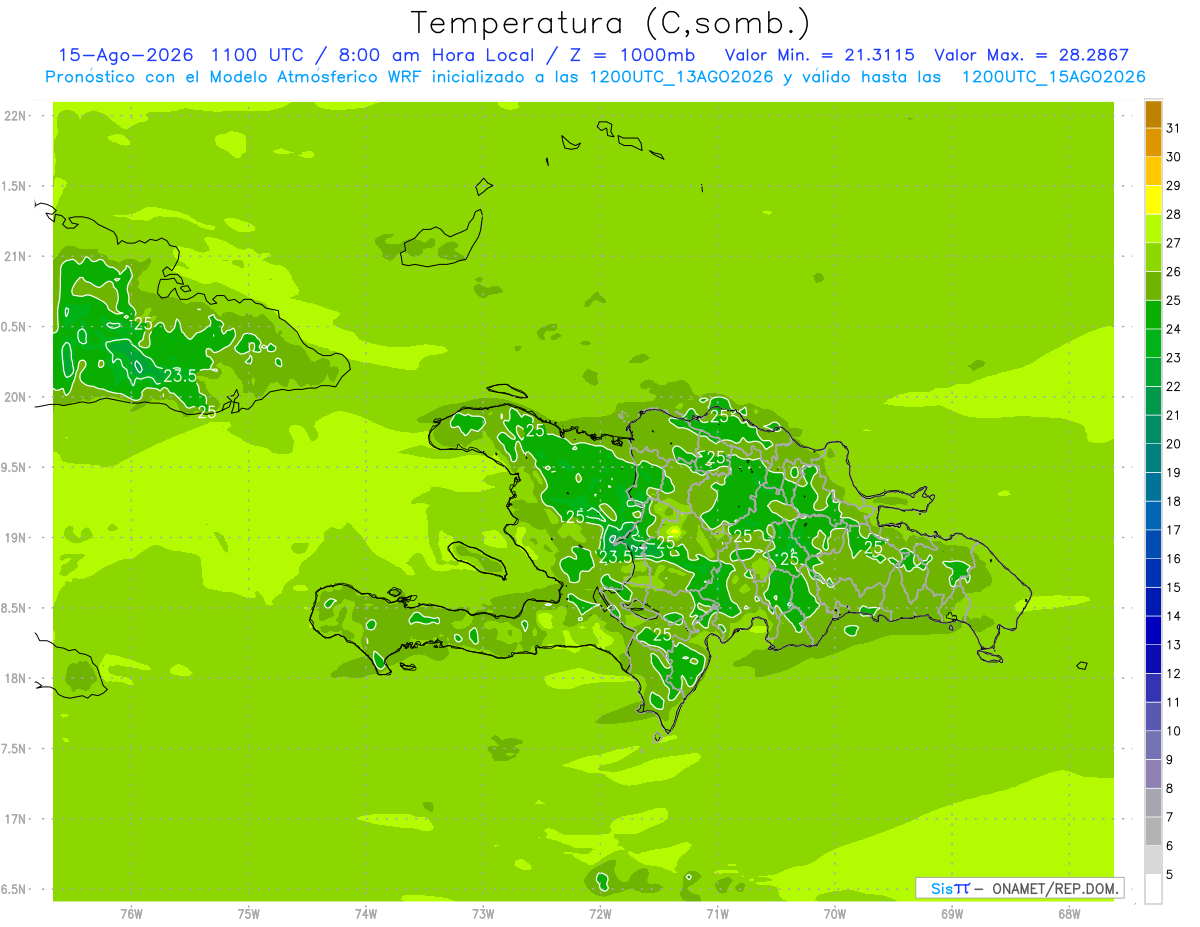Viewport: 1200px width, 927px height.
Task: Click the "75W" longitude axis label
Action: pos(248,913)
